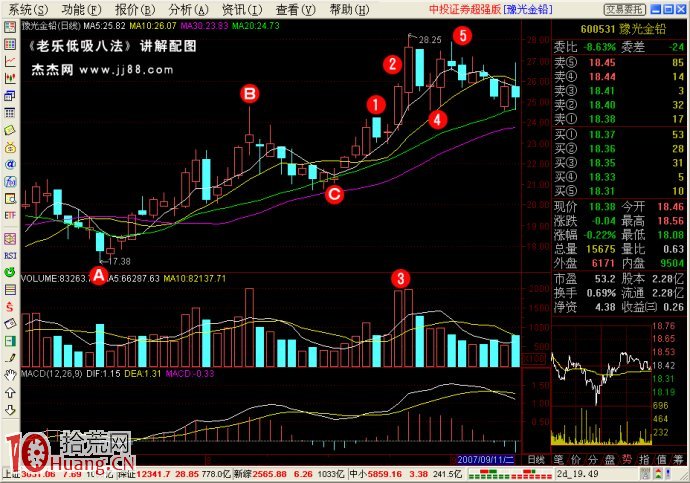Click the 新综 2565.88 index in status bar
The height and width of the screenshot is (483, 690).
pos(261,474)
